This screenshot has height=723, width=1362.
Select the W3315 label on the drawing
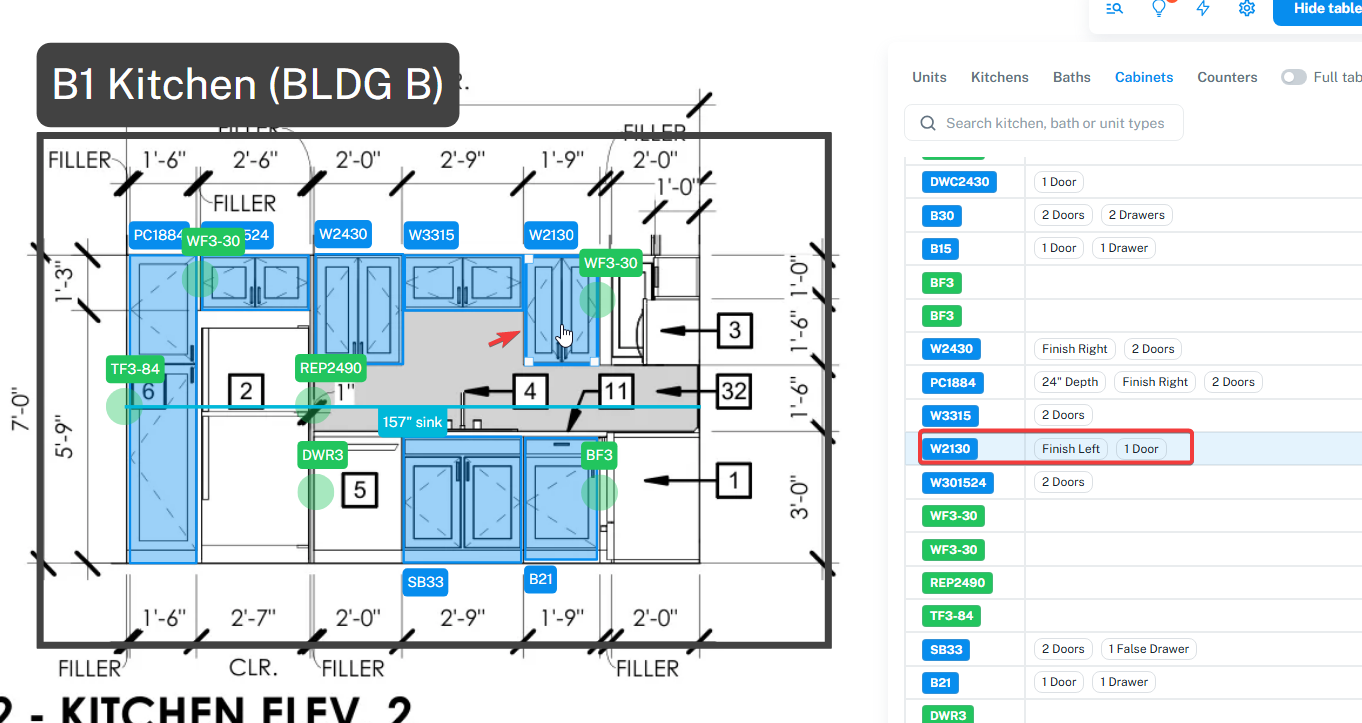(x=431, y=236)
